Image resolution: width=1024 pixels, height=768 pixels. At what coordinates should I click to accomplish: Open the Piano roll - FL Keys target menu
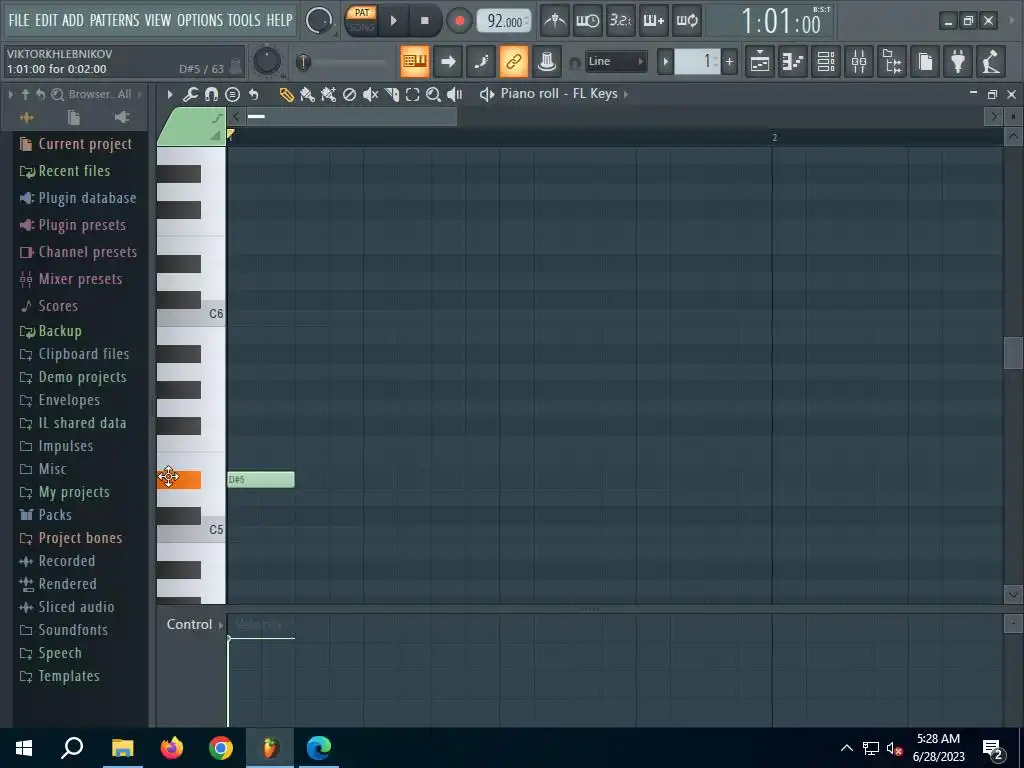[559, 94]
